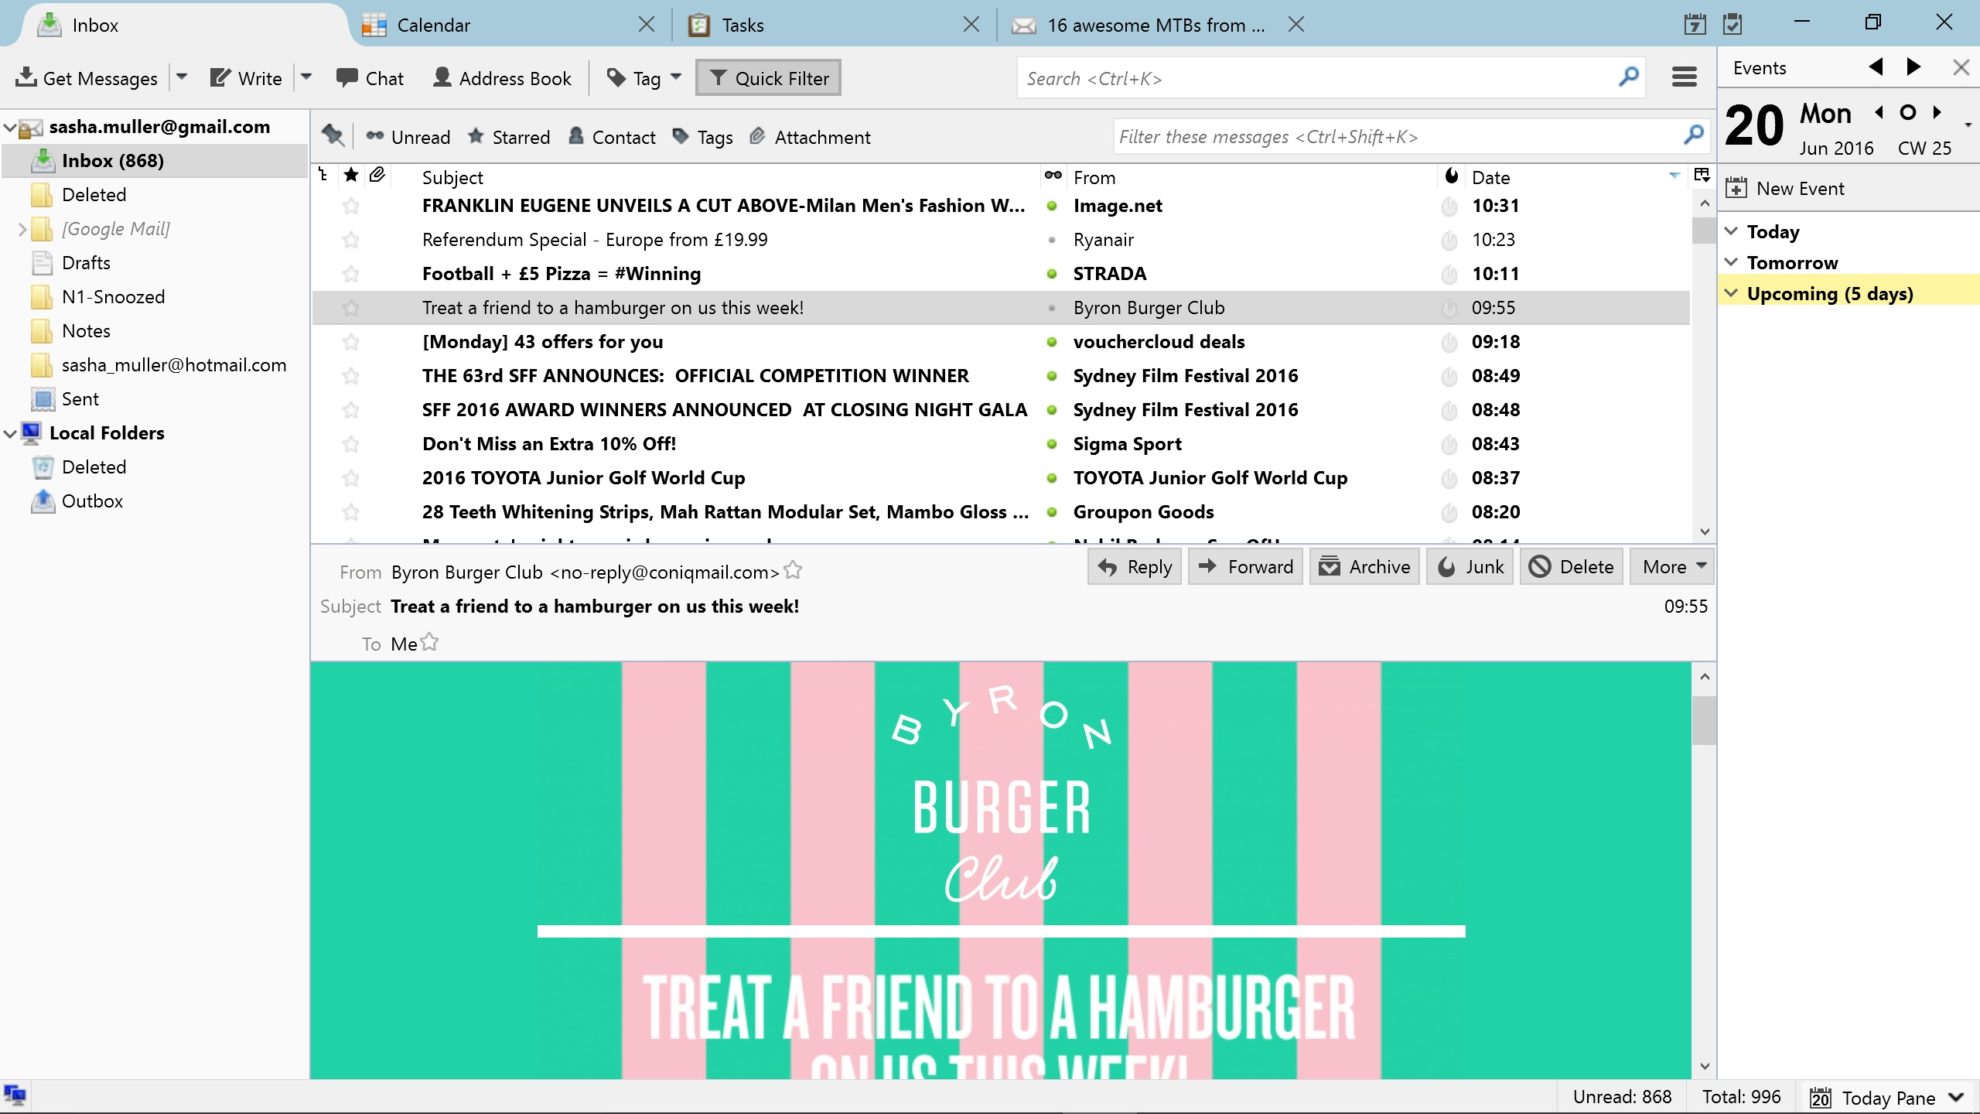The image size is (1980, 1114).
Task: Collapse the Upcoming (5 days) section
Action: click(x=1733, y=292)
